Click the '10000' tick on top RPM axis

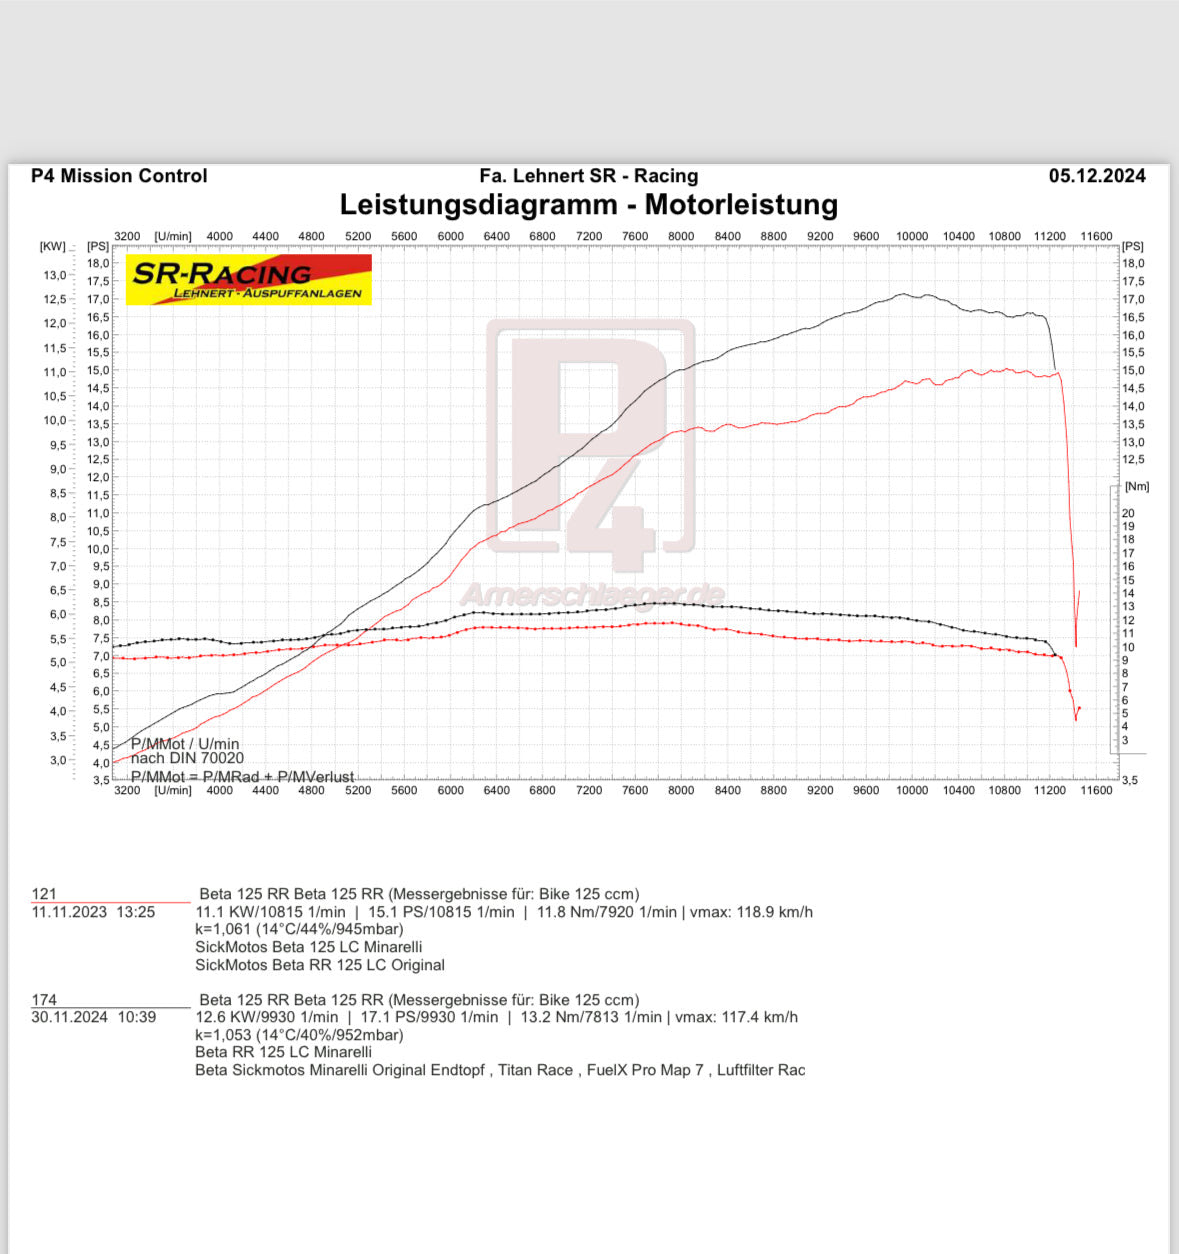(911, 236)
